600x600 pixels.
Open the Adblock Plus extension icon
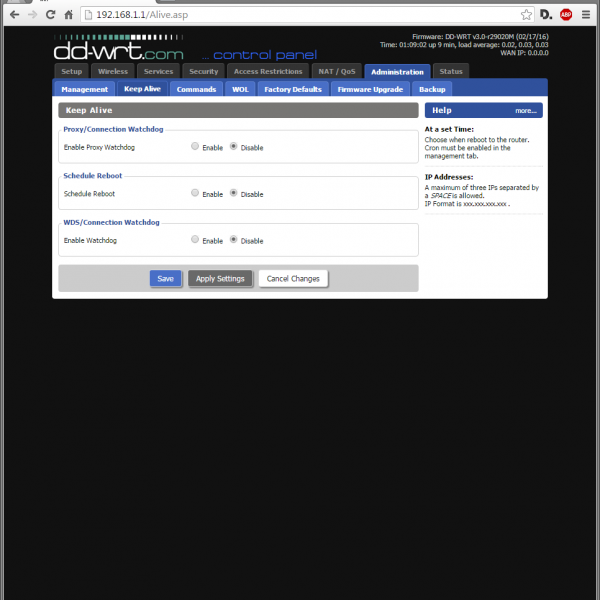(x=566, y=15)
